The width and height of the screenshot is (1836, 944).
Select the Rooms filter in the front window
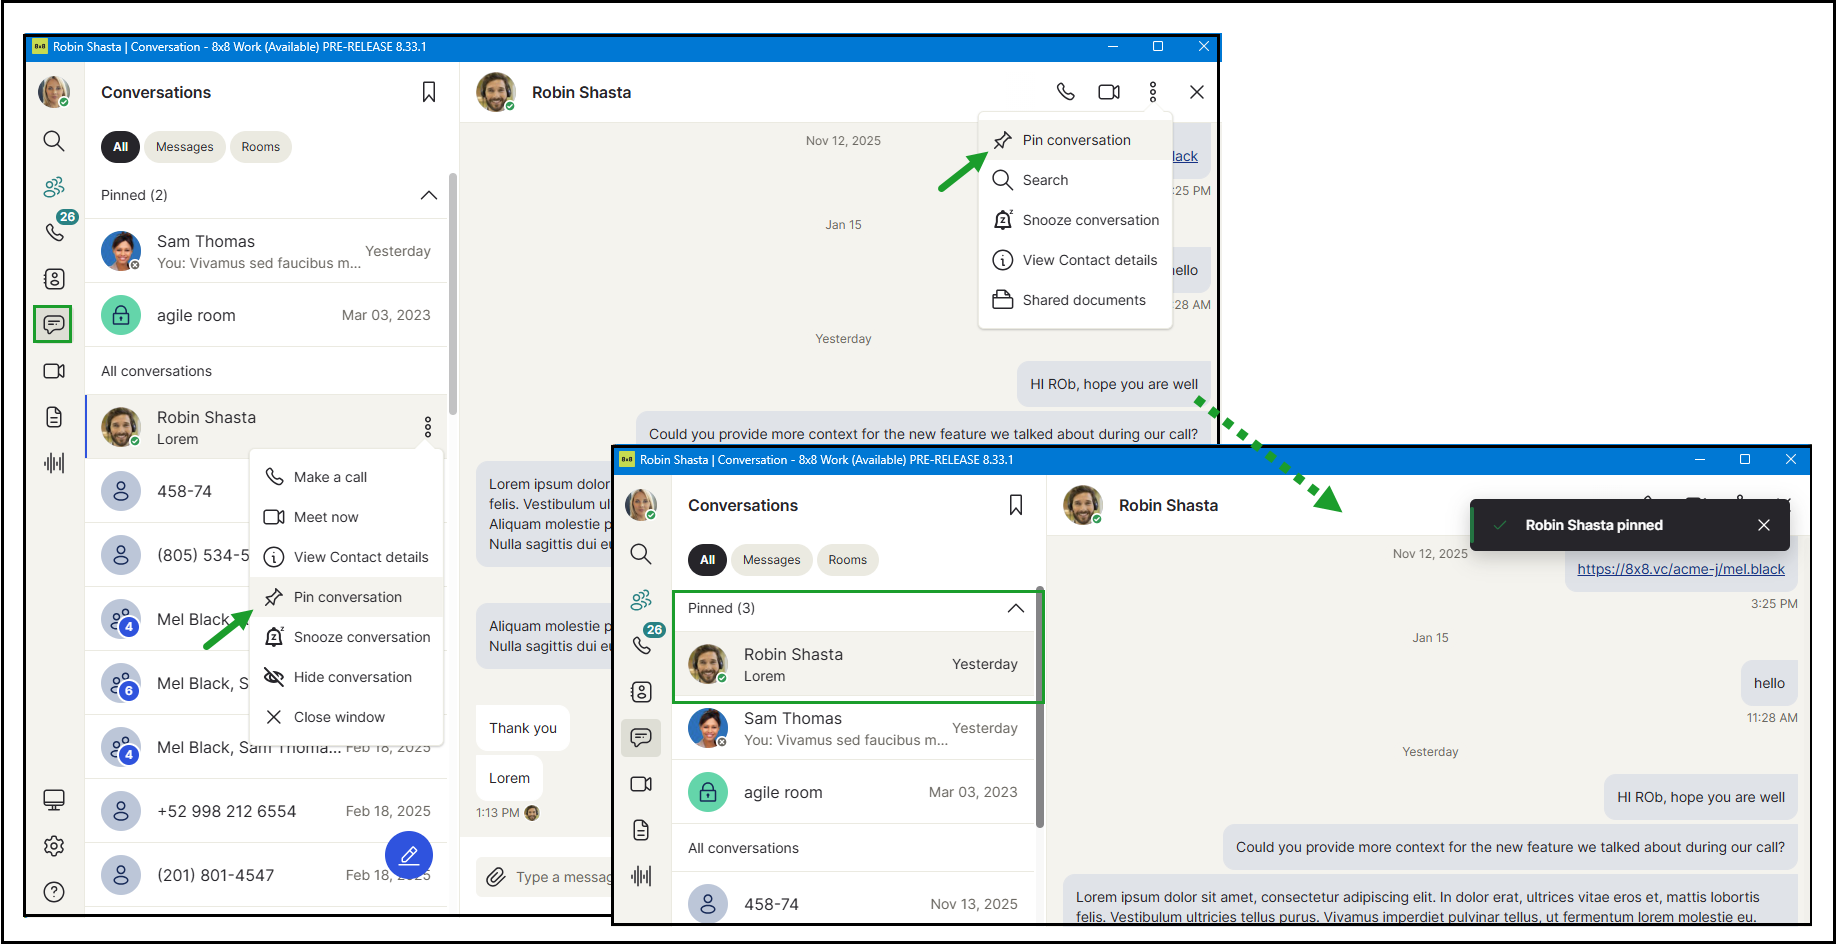pyautogui.click(x=848, y=560)
